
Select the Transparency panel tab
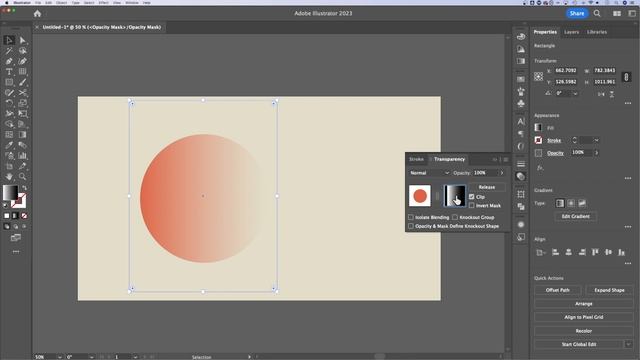[449, 159]
